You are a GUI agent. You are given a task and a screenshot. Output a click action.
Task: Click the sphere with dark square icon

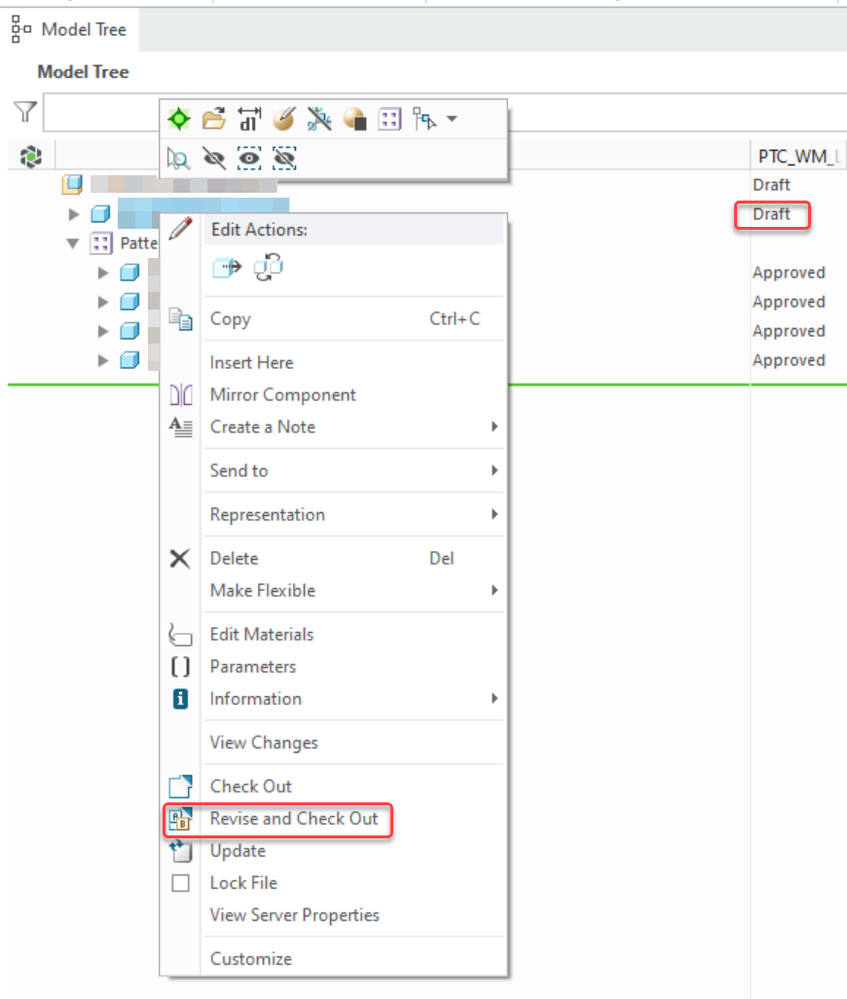point(354,119)
